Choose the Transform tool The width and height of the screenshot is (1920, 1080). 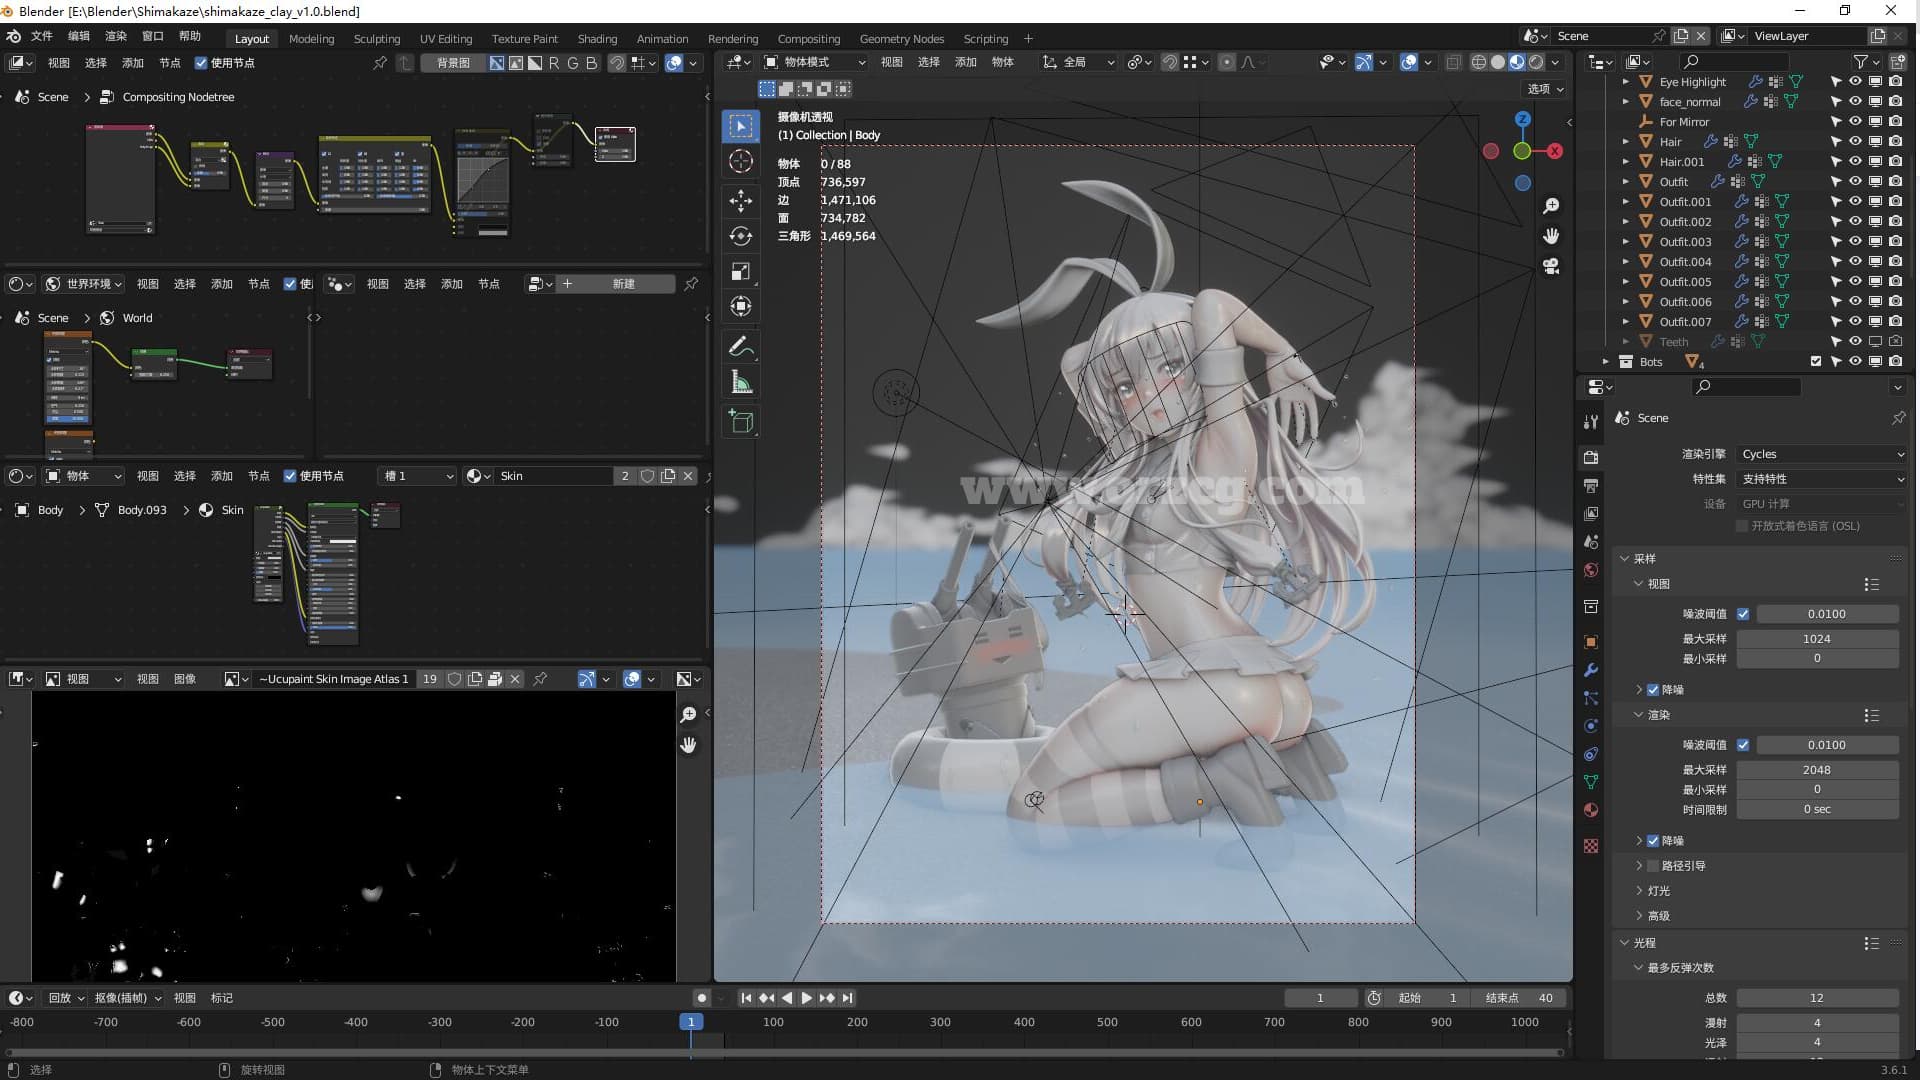[x=741, y=306]
